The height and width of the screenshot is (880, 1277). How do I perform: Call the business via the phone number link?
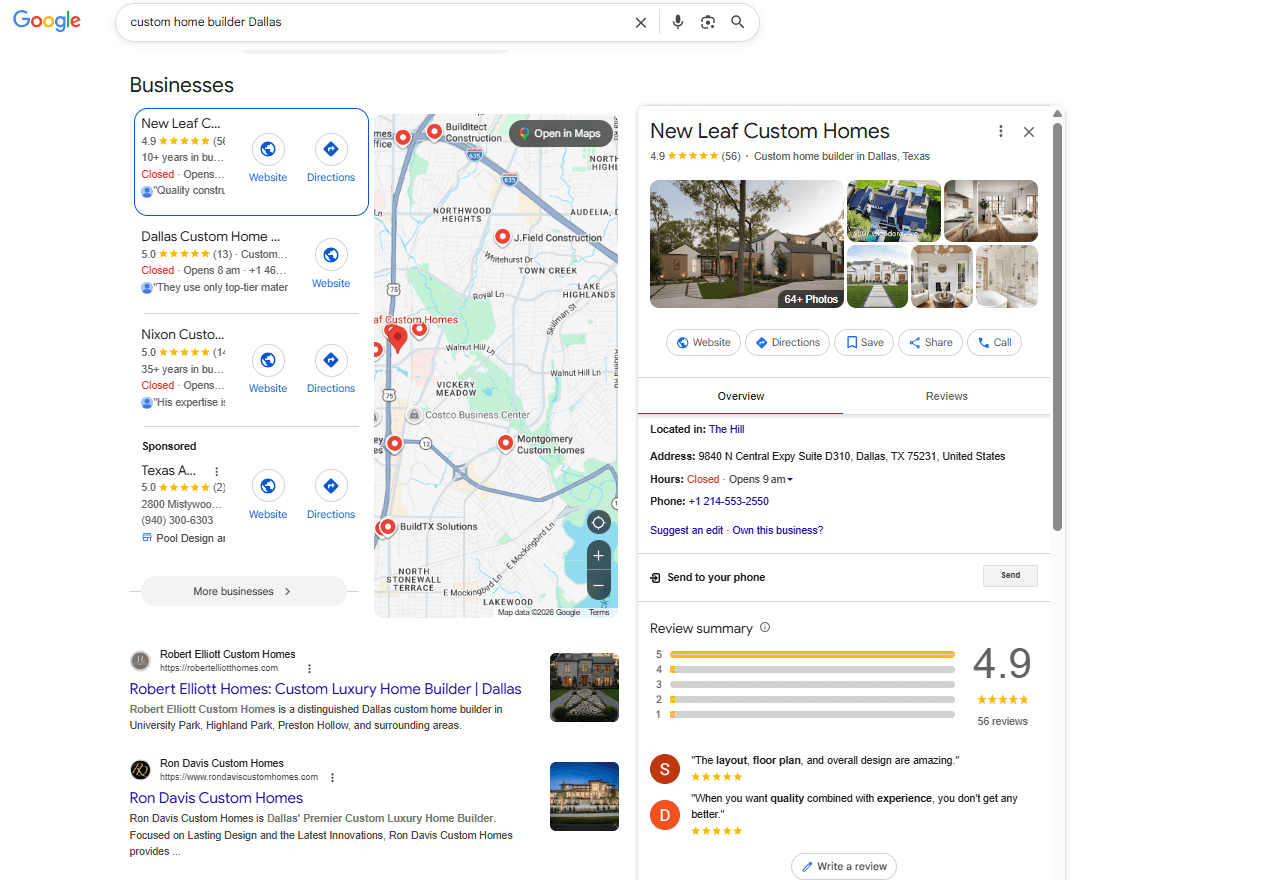pyautogui.click(x=728, y=502)
